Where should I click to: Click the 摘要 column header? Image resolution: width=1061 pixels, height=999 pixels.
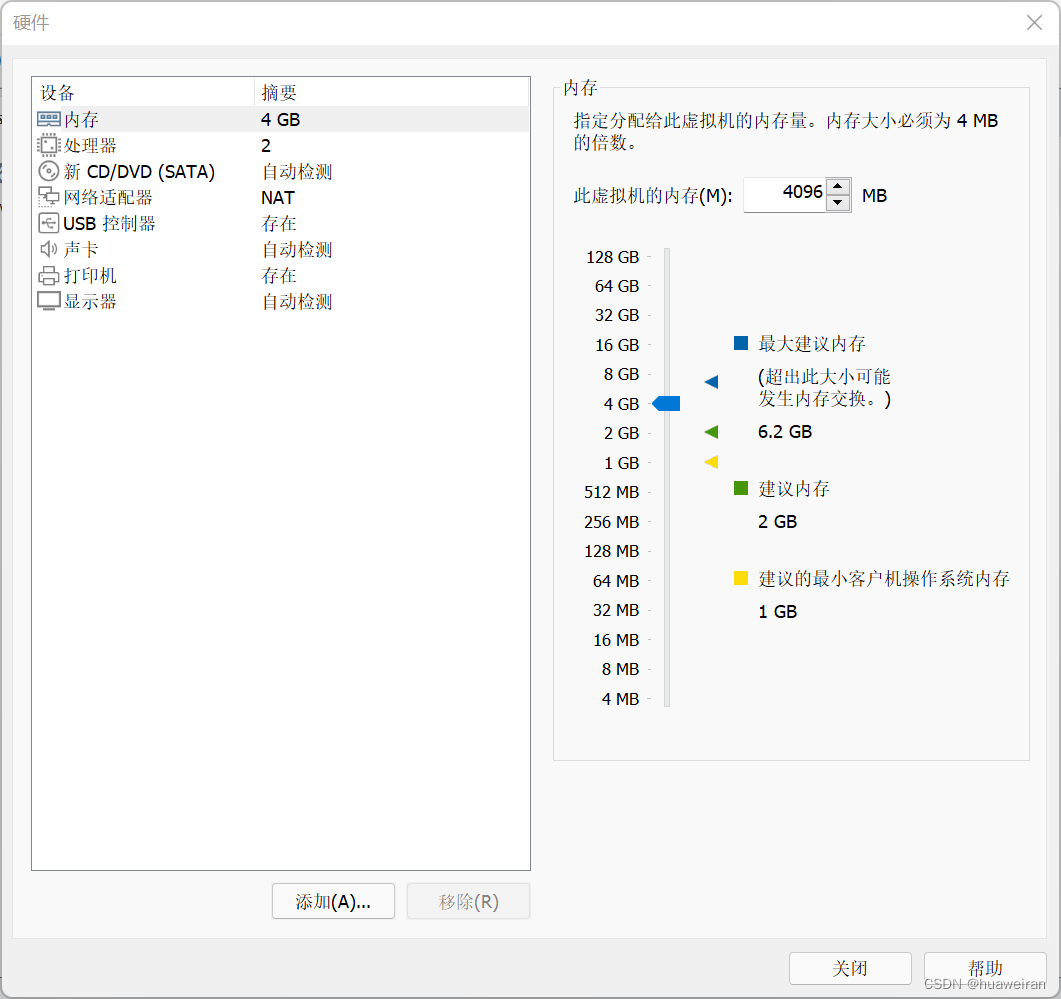coord(279,93)
